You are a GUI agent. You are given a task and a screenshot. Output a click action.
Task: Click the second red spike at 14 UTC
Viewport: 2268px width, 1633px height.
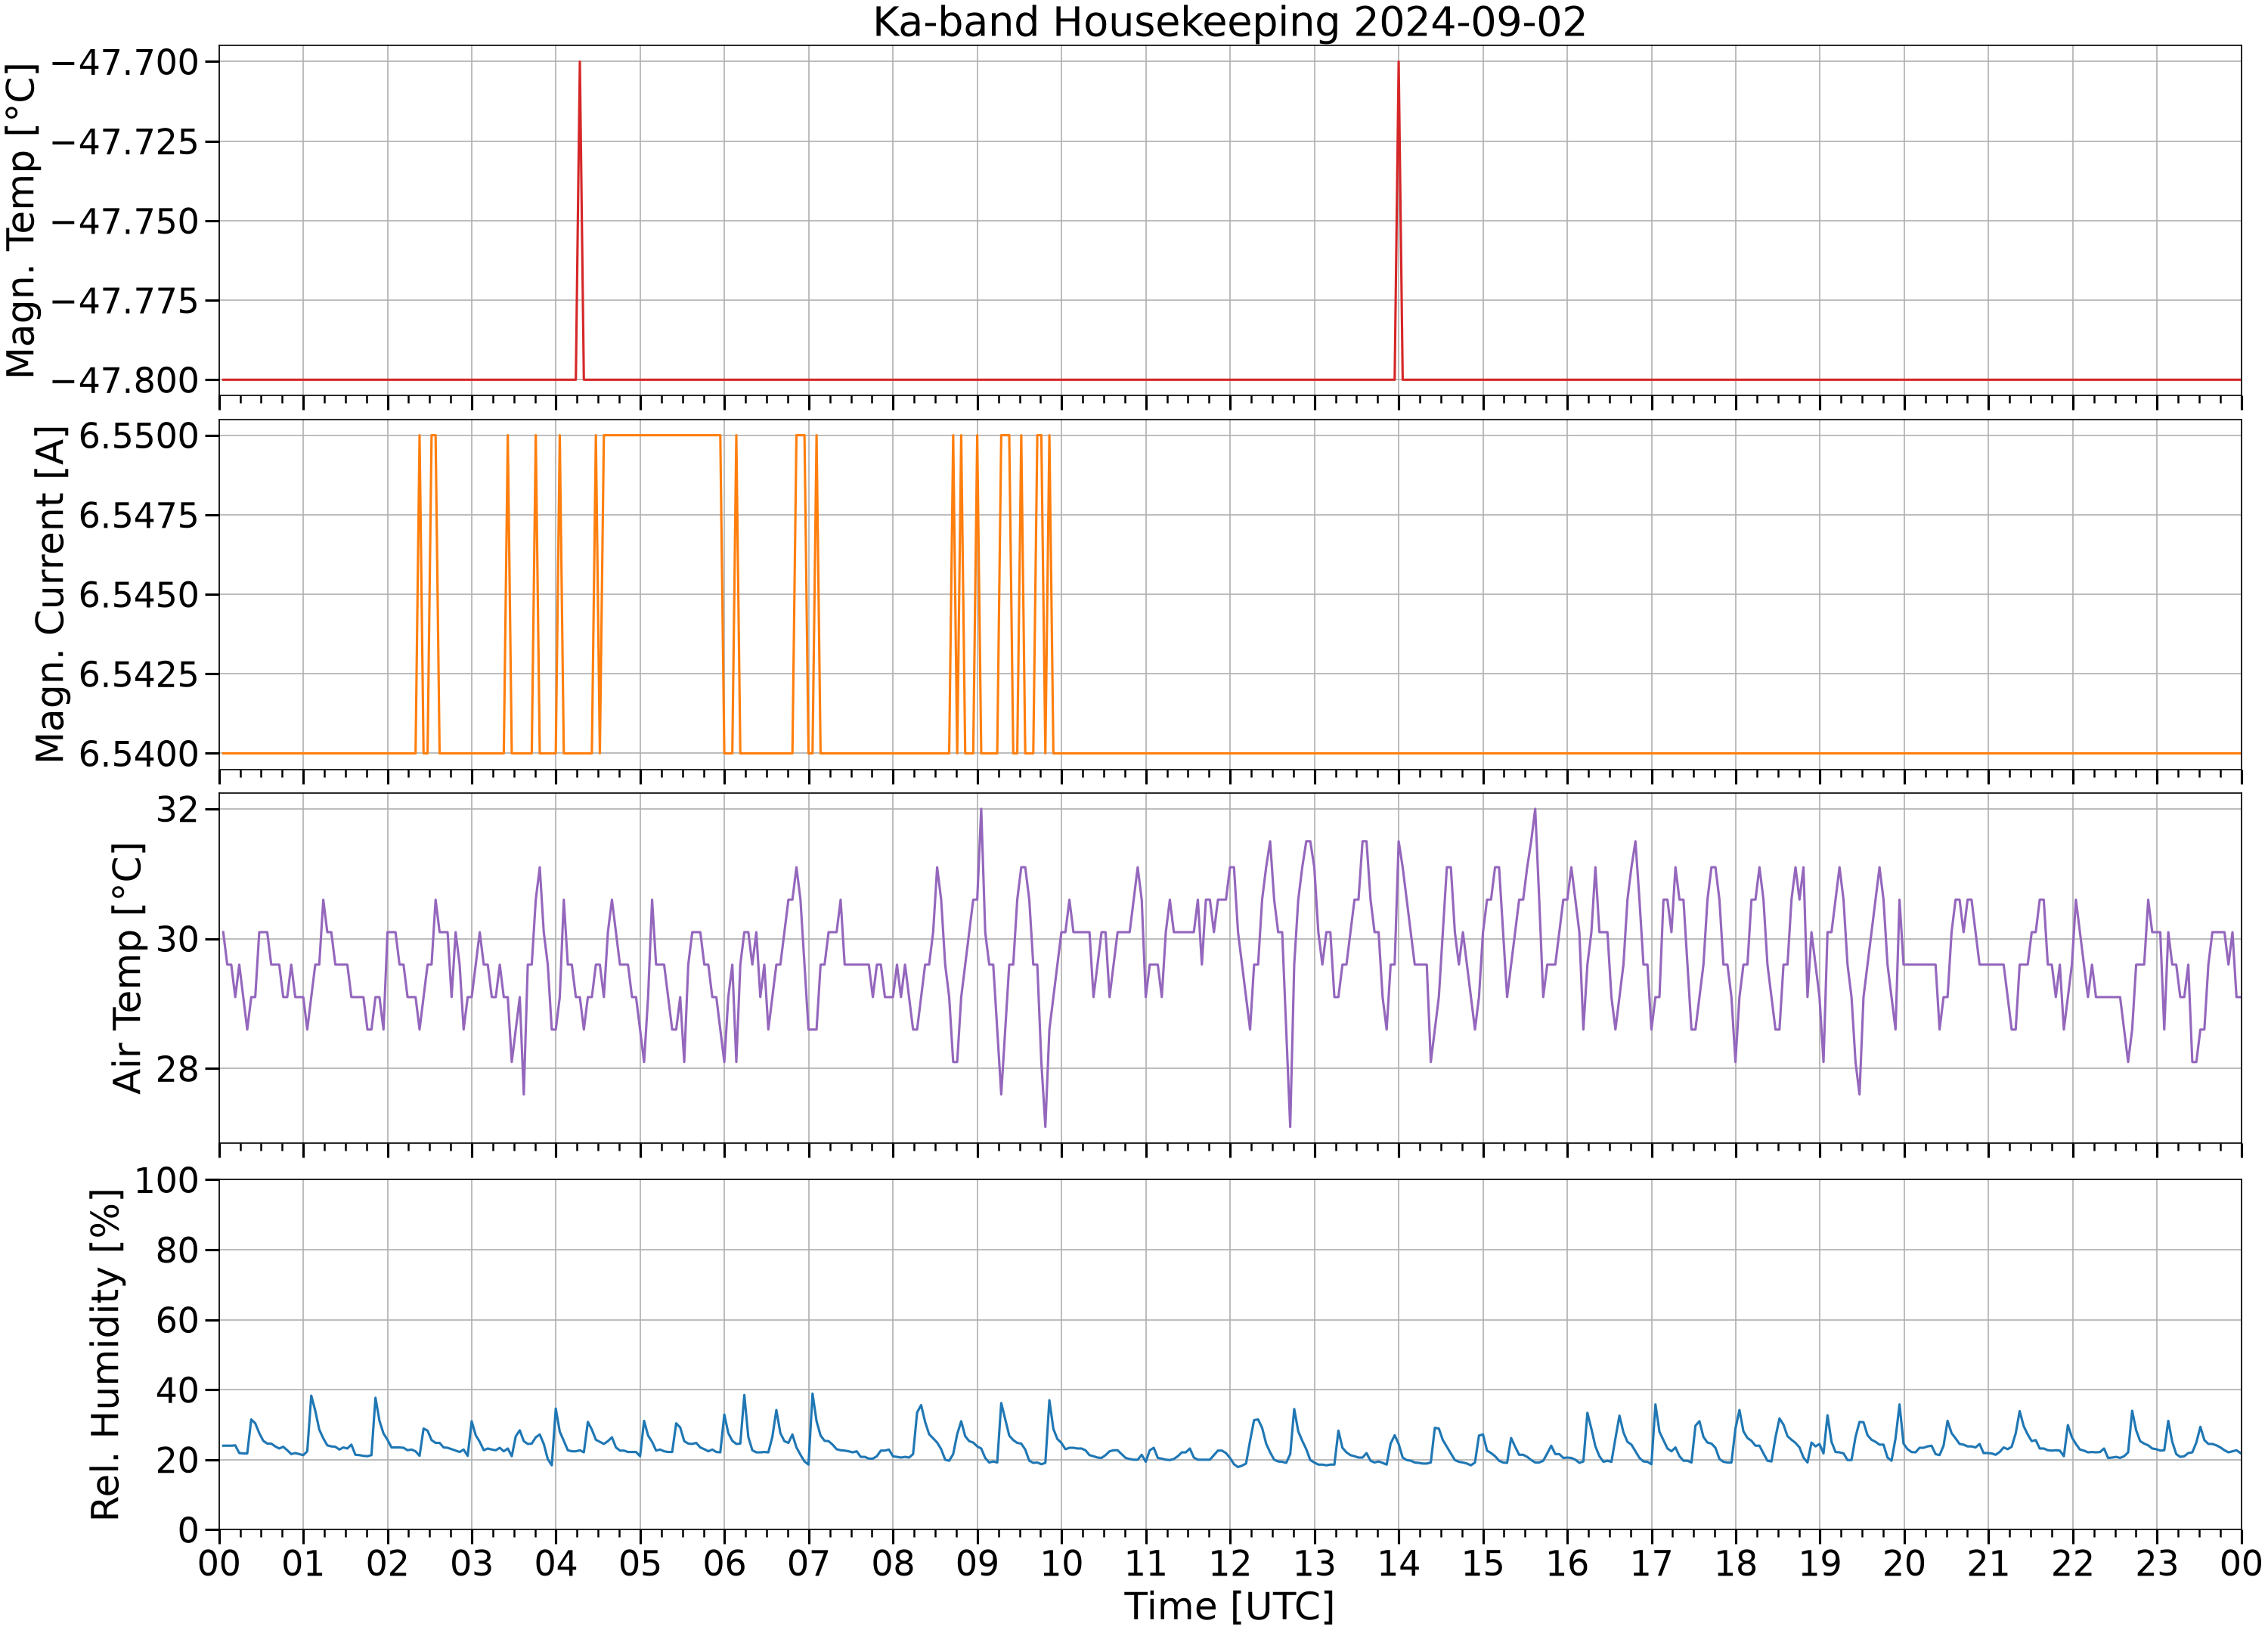1398,220
